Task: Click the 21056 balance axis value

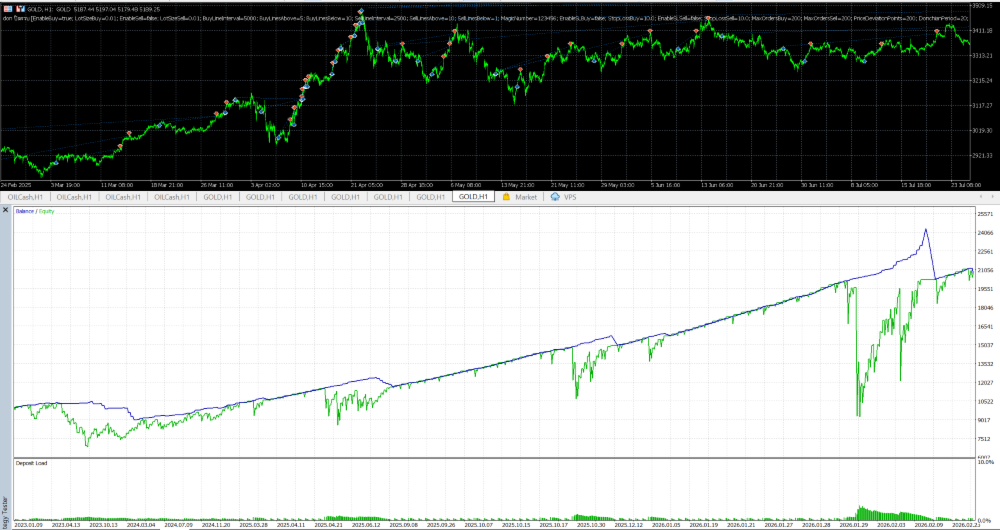Action: point(984,270)
